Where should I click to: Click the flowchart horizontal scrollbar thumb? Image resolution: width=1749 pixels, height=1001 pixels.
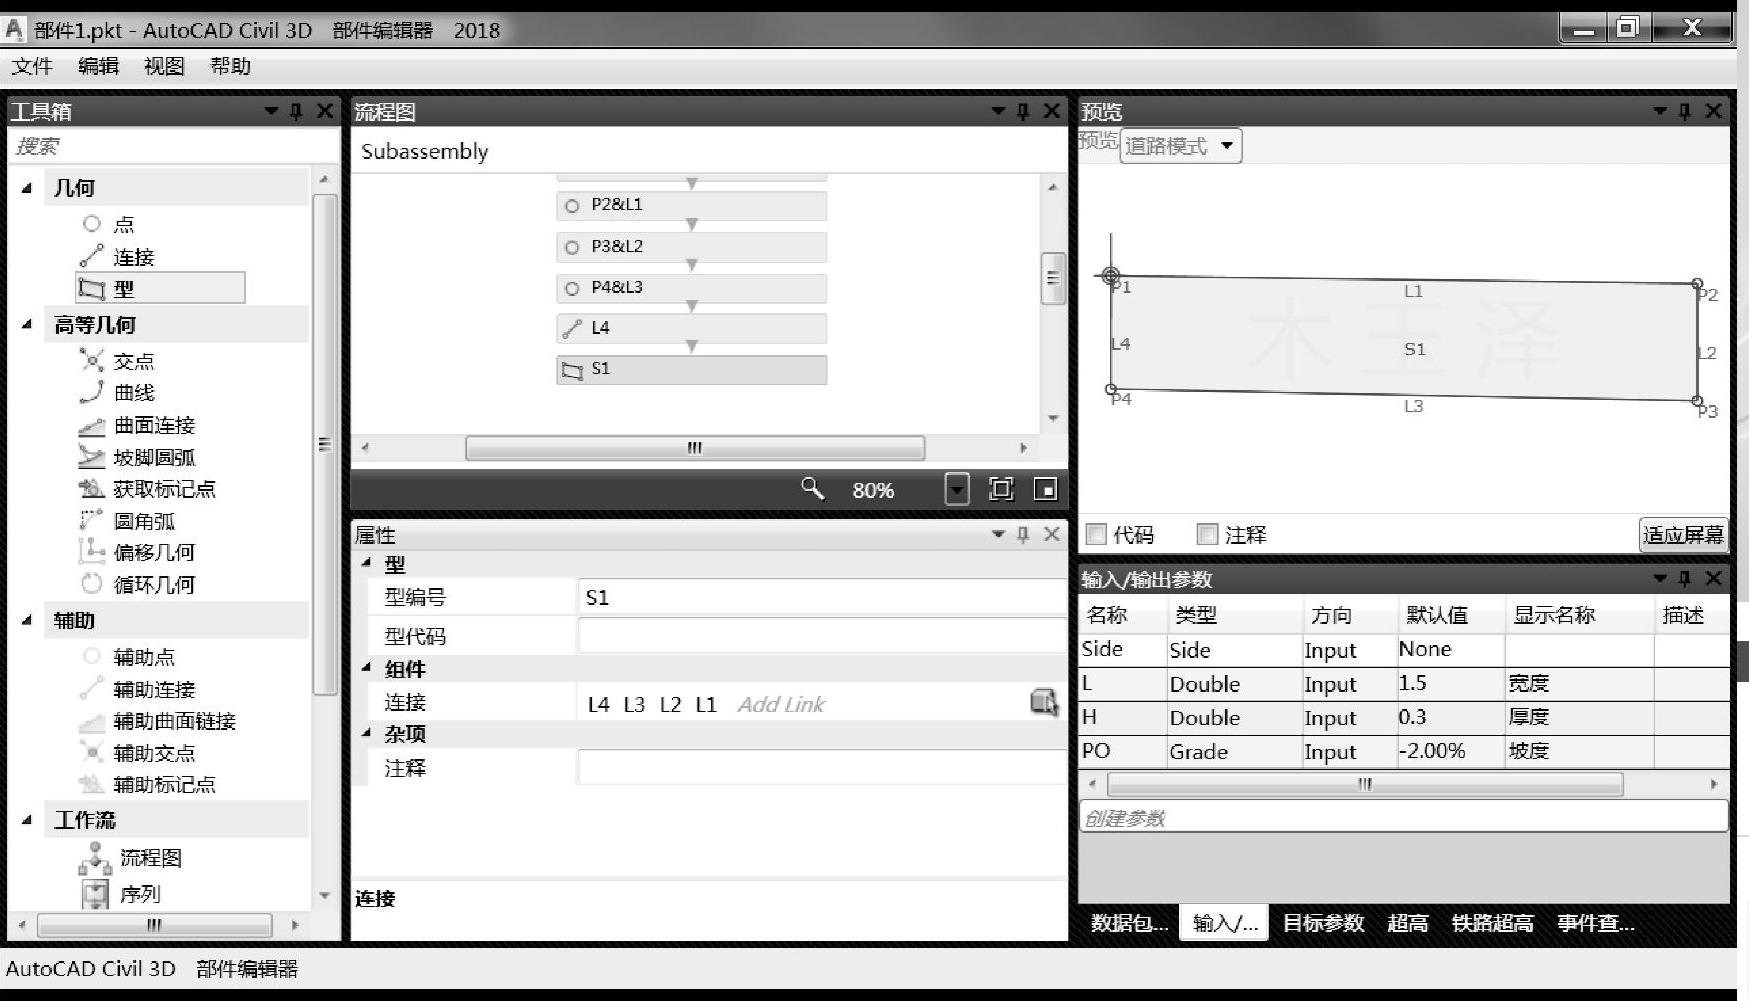[x=694, y=447]
